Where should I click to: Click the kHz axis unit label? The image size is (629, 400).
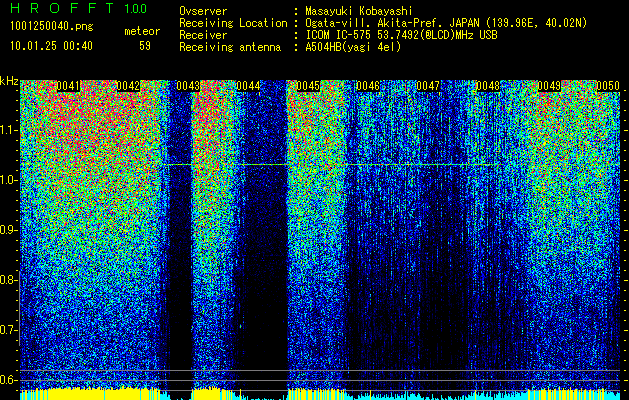click(x=9, y=81)
